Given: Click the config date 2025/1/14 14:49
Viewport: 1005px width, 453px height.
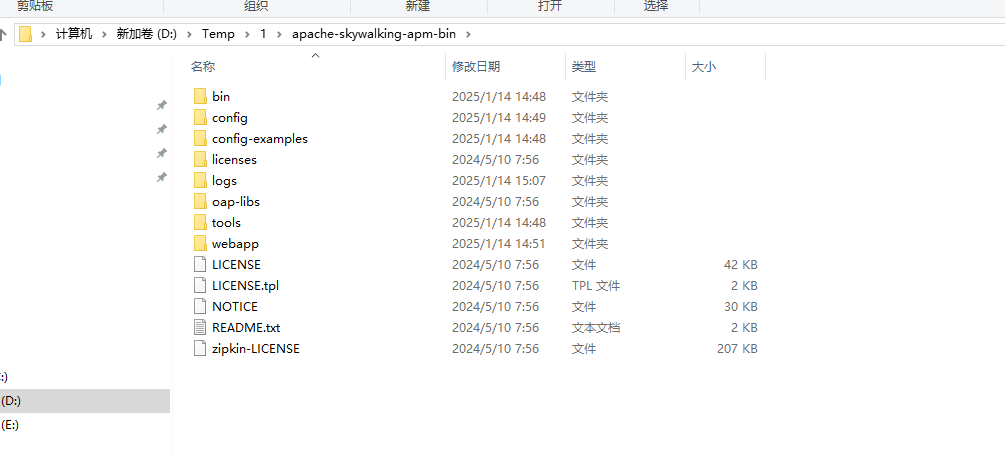Looking at the screenshot, I should (x=499, y=118).
